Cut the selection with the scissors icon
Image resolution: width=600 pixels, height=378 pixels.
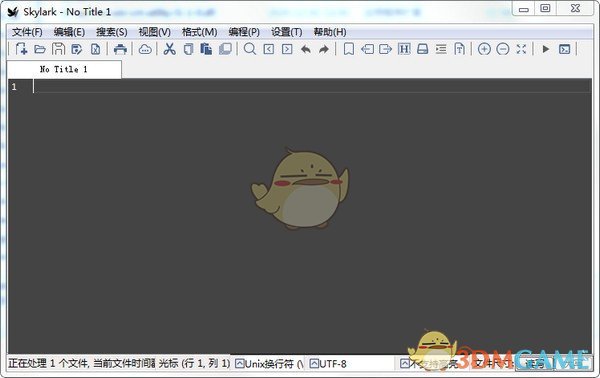pyautogui.click(x=170, y=49)
